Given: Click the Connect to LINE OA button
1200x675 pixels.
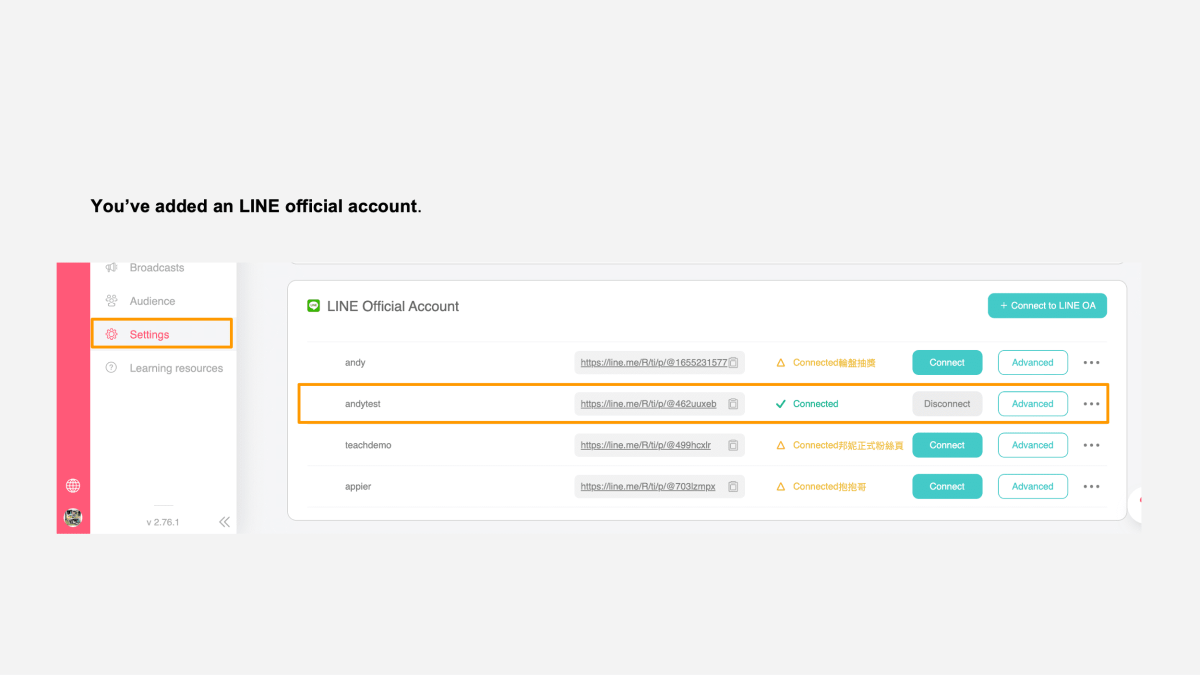Looking at the screenshot, I should (1047, 305).
